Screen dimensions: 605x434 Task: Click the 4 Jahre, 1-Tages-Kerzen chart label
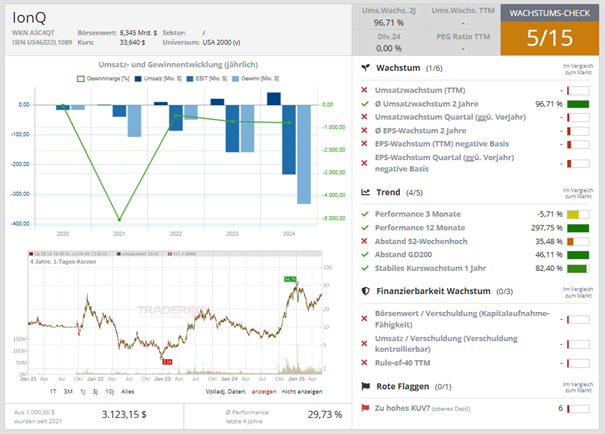(63, 262)
